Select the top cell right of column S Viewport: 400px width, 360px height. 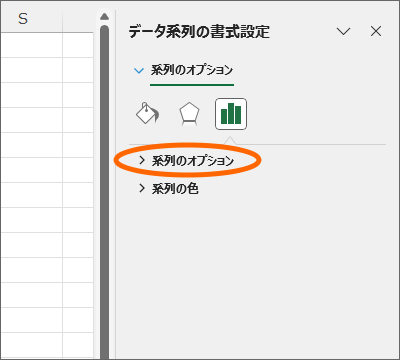click(x=78, y=45)
